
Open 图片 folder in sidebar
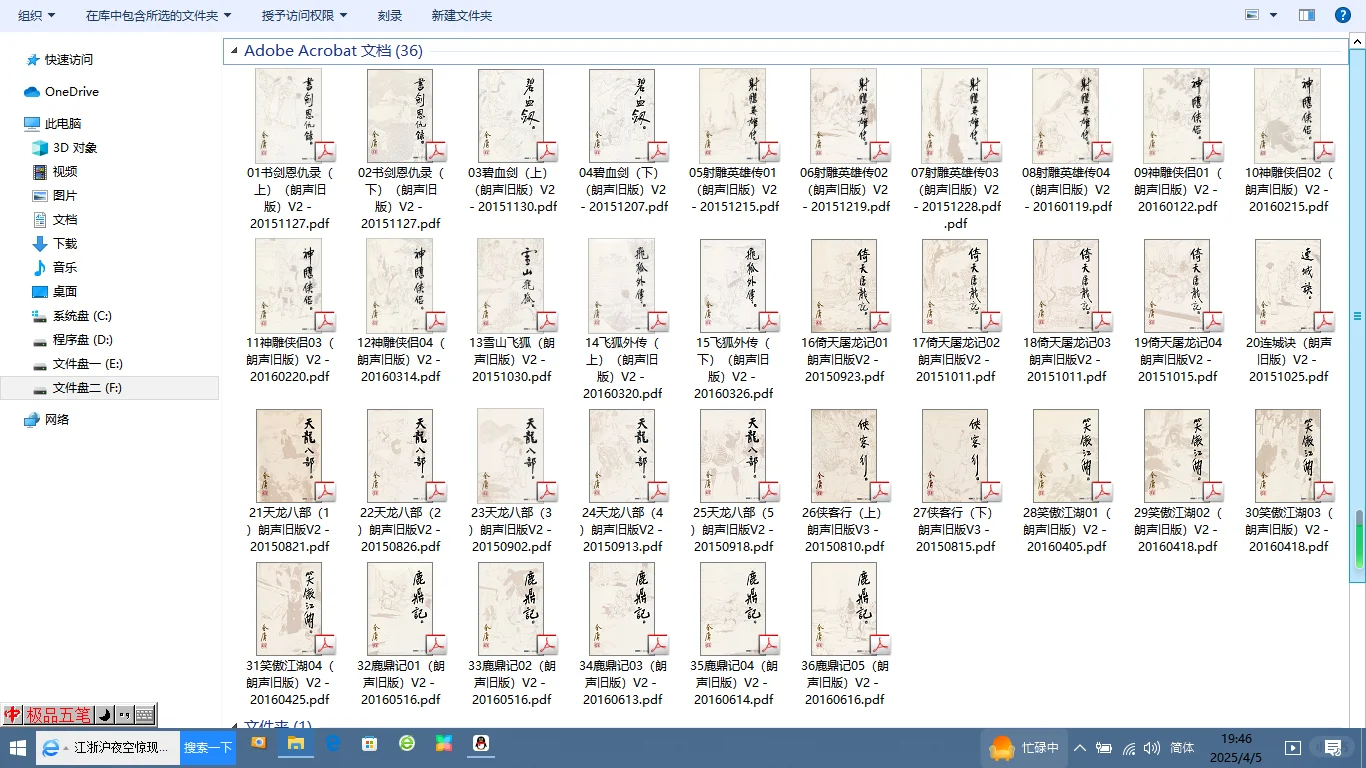click(55, 196)
